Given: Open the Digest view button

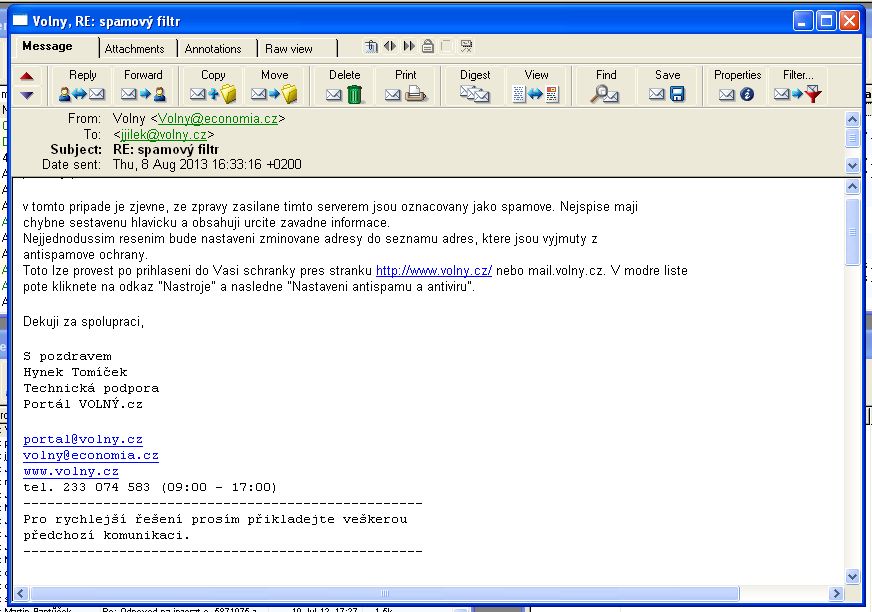Looking at the screenshot, I should click(475, 86).
